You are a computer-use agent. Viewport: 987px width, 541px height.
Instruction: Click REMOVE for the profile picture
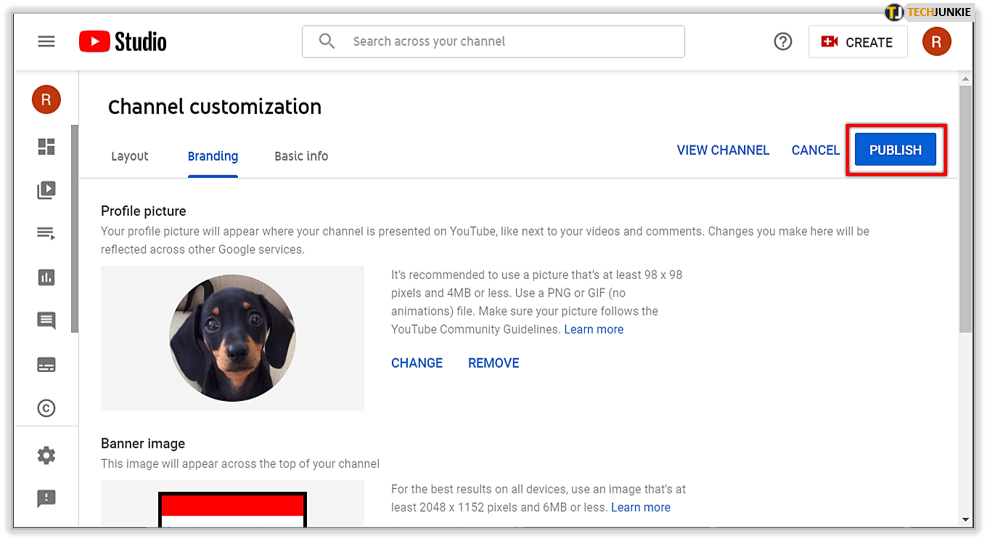(494, 363)
